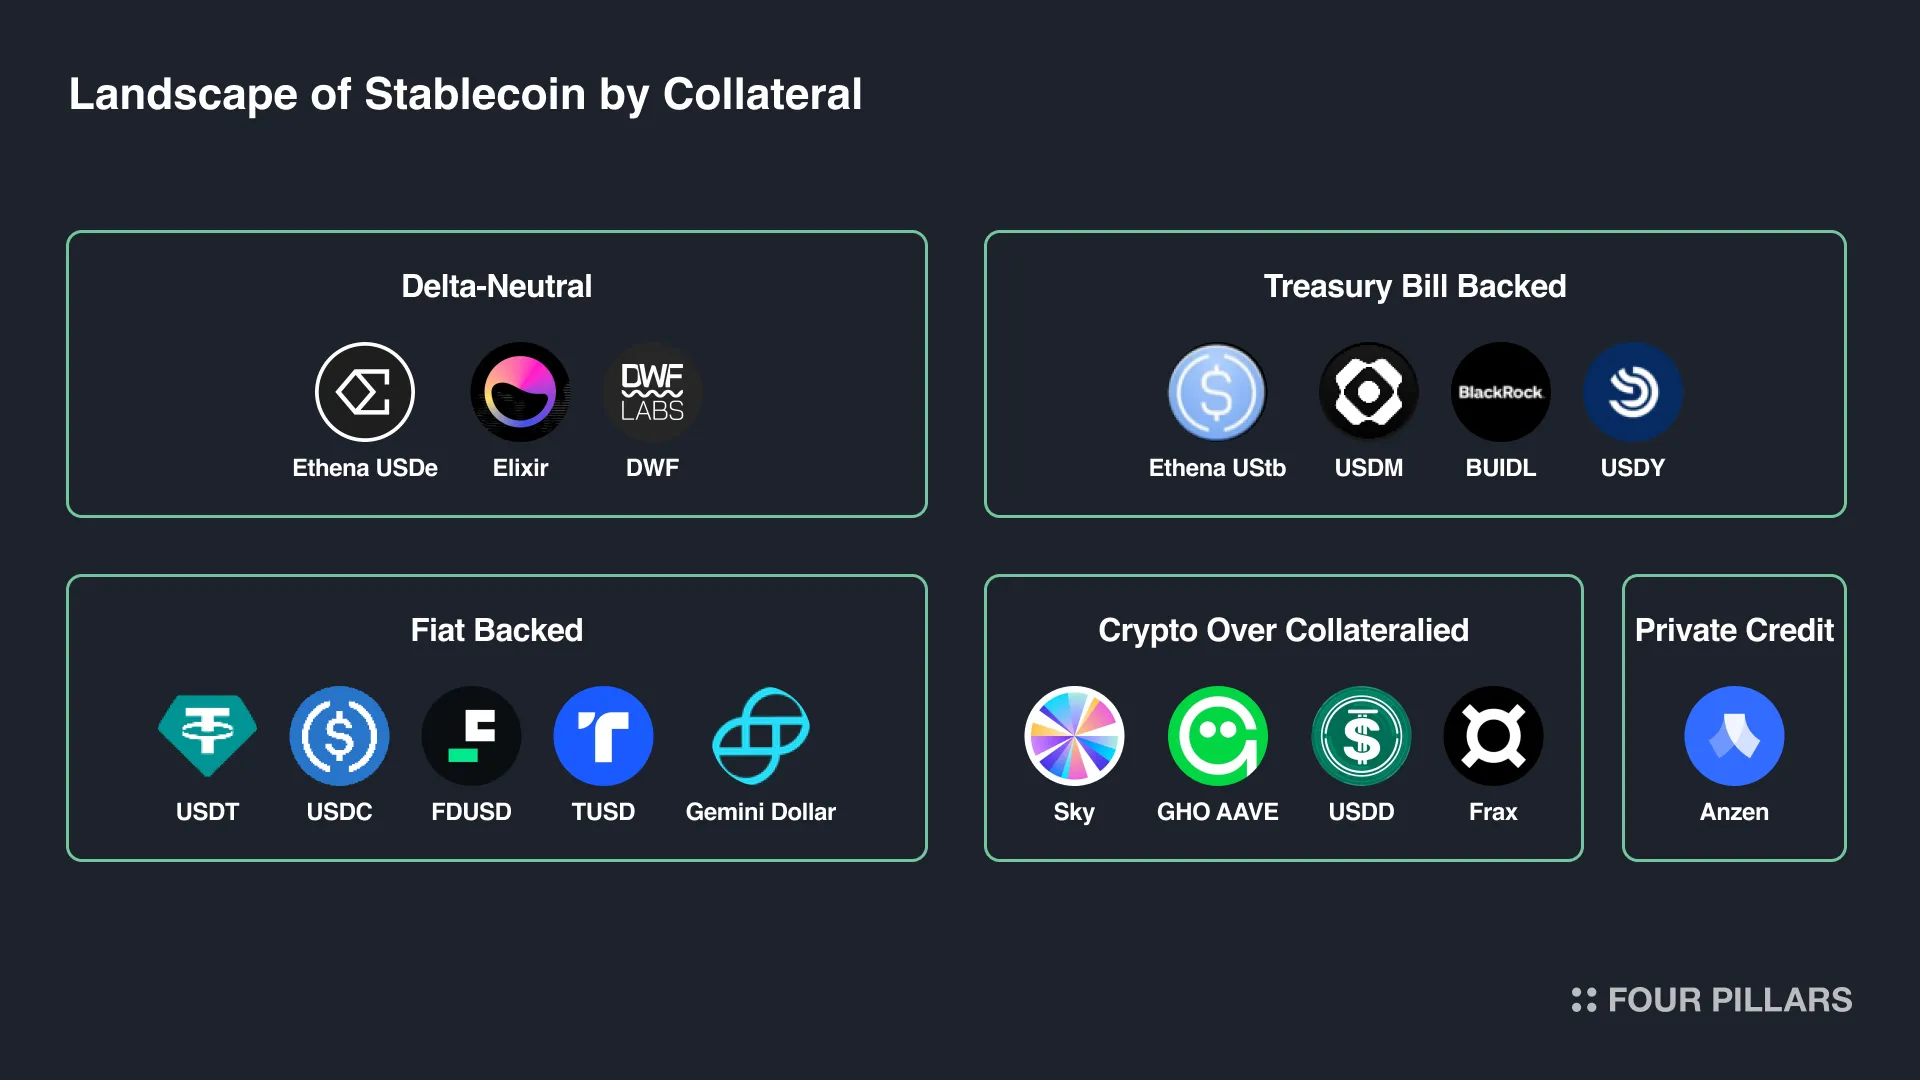1920x1080 pixels.
Task: Click the USDD green dollar icon
Action: [x=1361, y=736]
